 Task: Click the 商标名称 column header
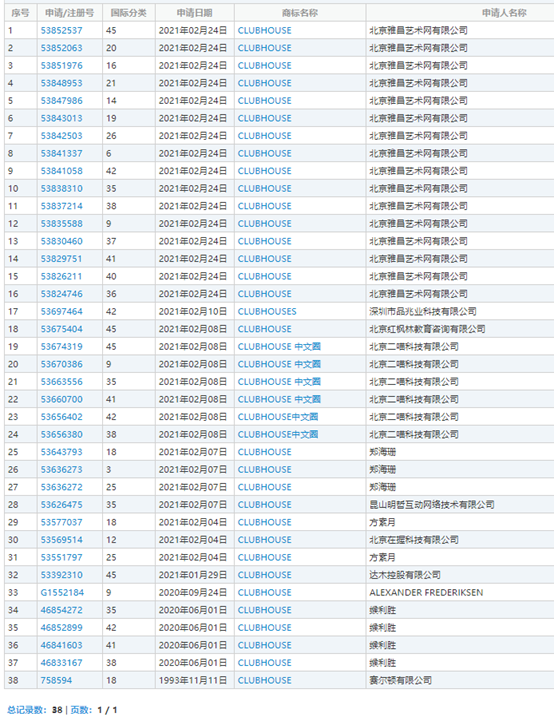(300, 13)
